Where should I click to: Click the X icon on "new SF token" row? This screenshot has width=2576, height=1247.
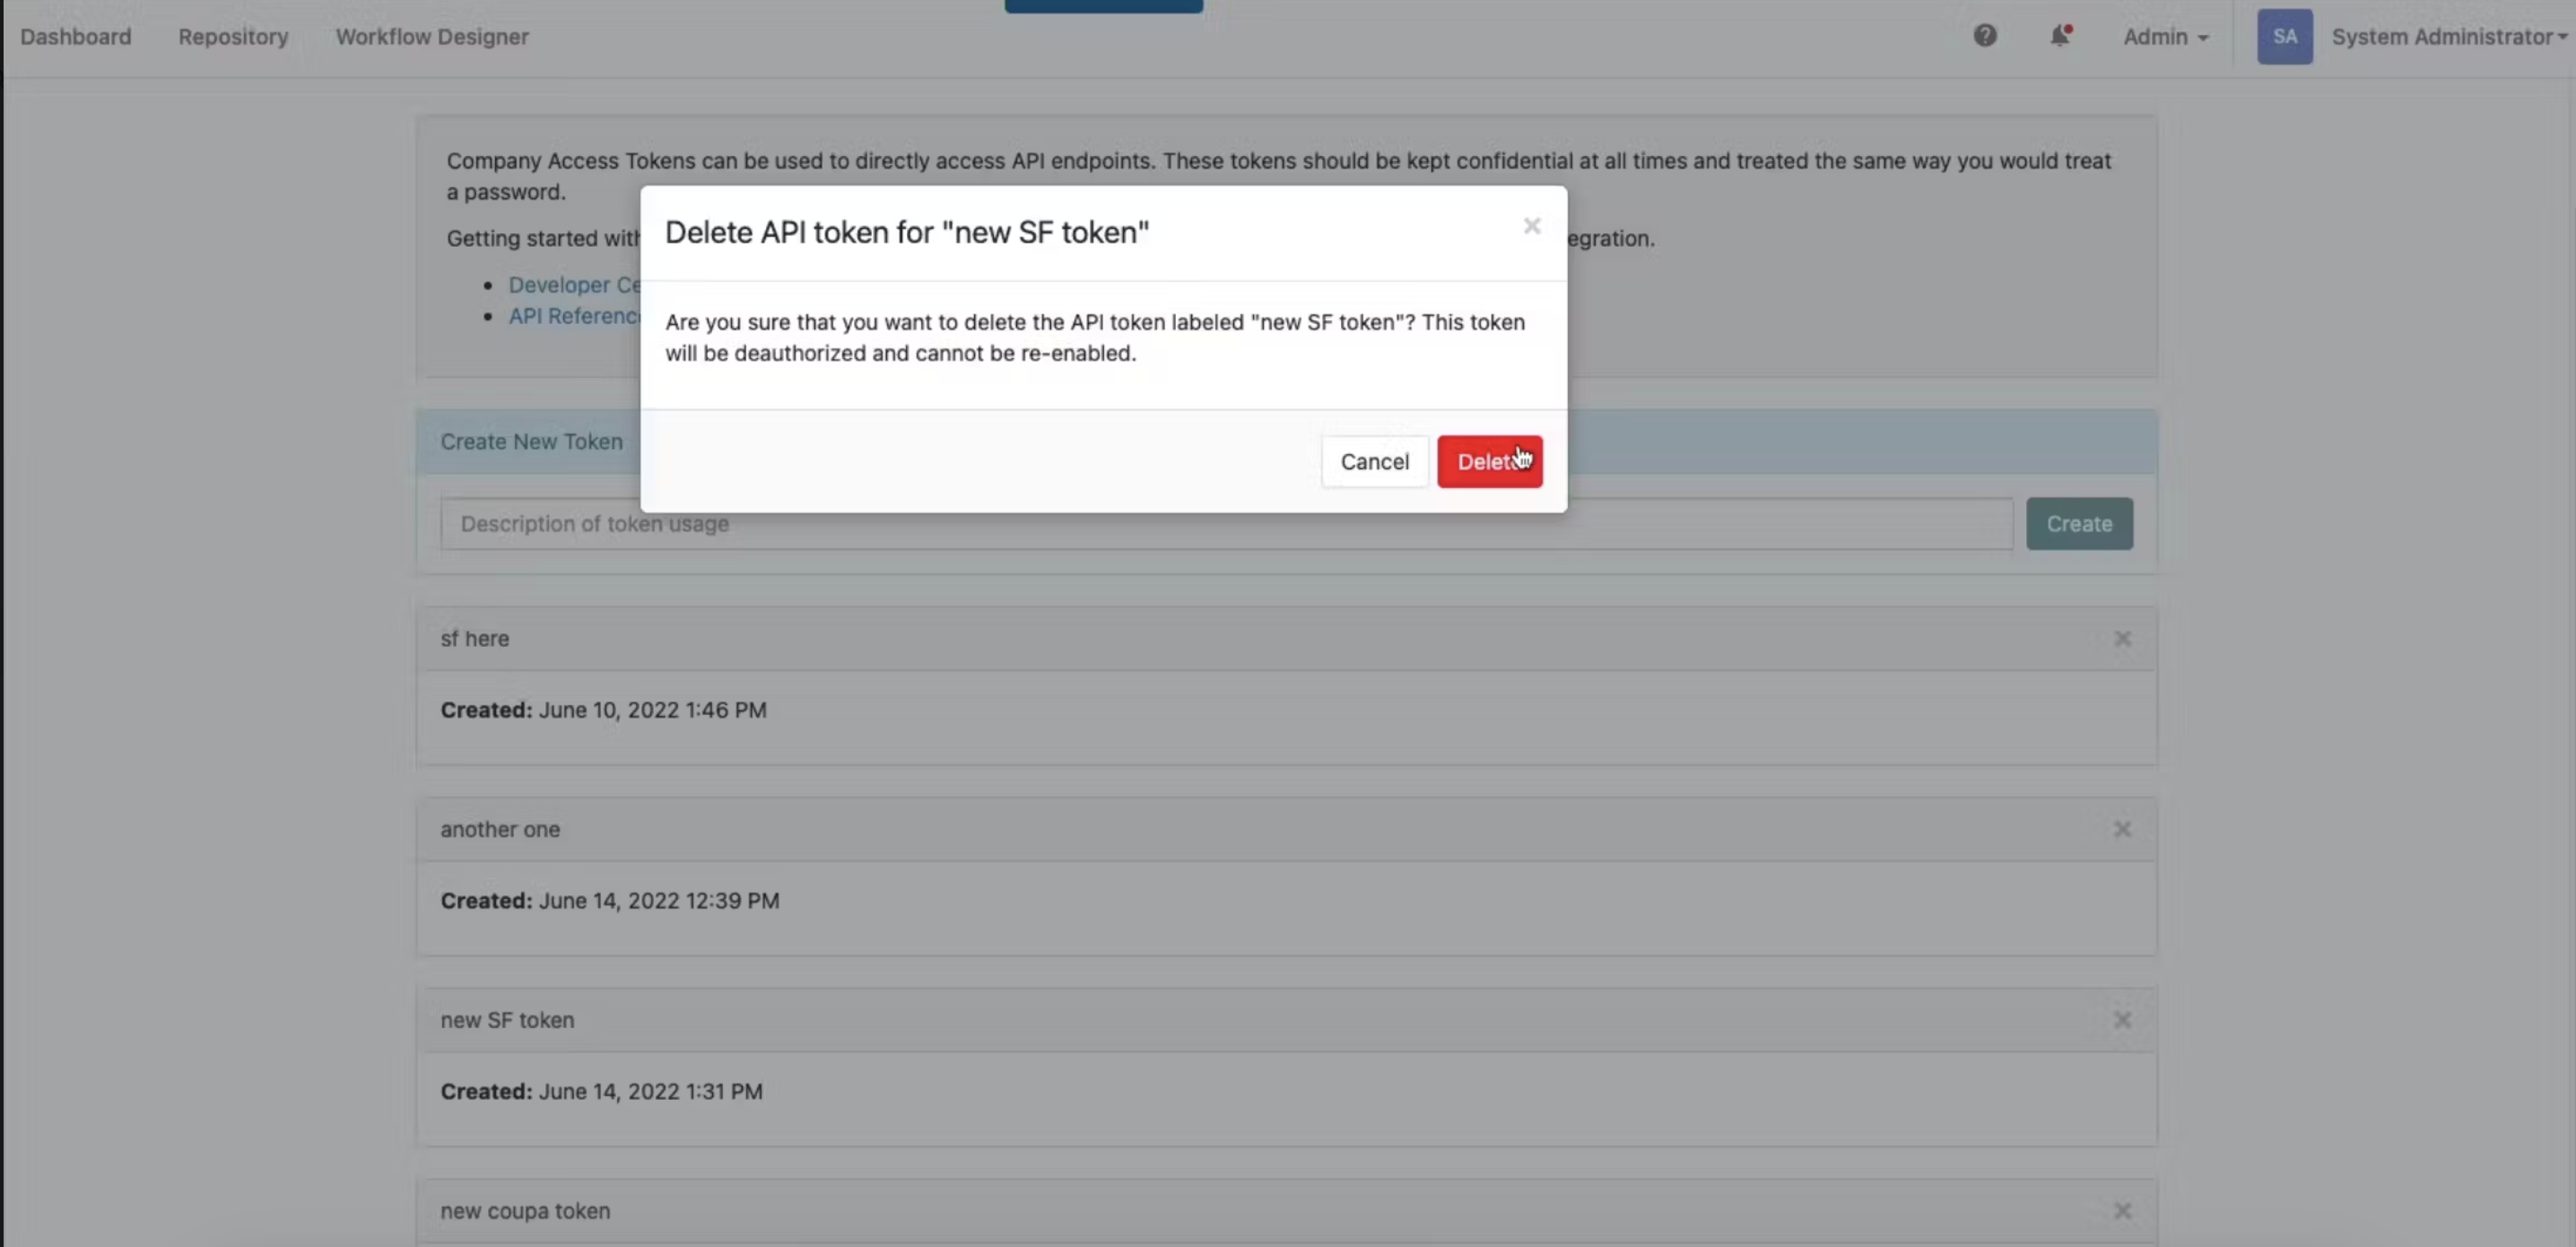click(x=2123, y=1019)
